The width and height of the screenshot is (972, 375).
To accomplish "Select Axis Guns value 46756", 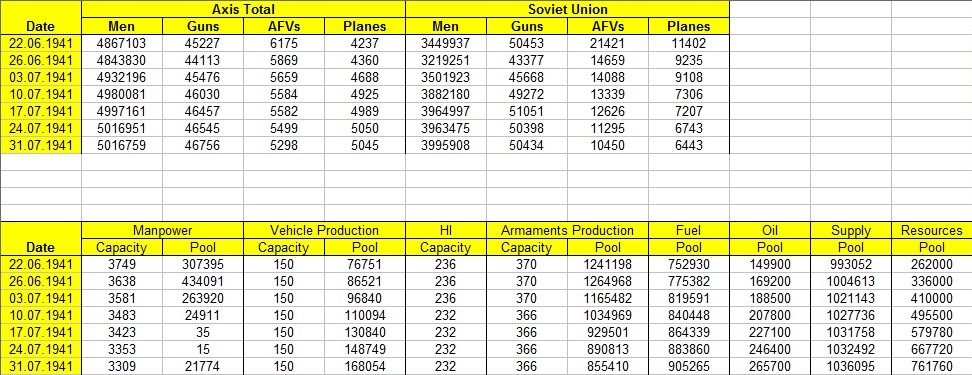I will coord(203,145).
